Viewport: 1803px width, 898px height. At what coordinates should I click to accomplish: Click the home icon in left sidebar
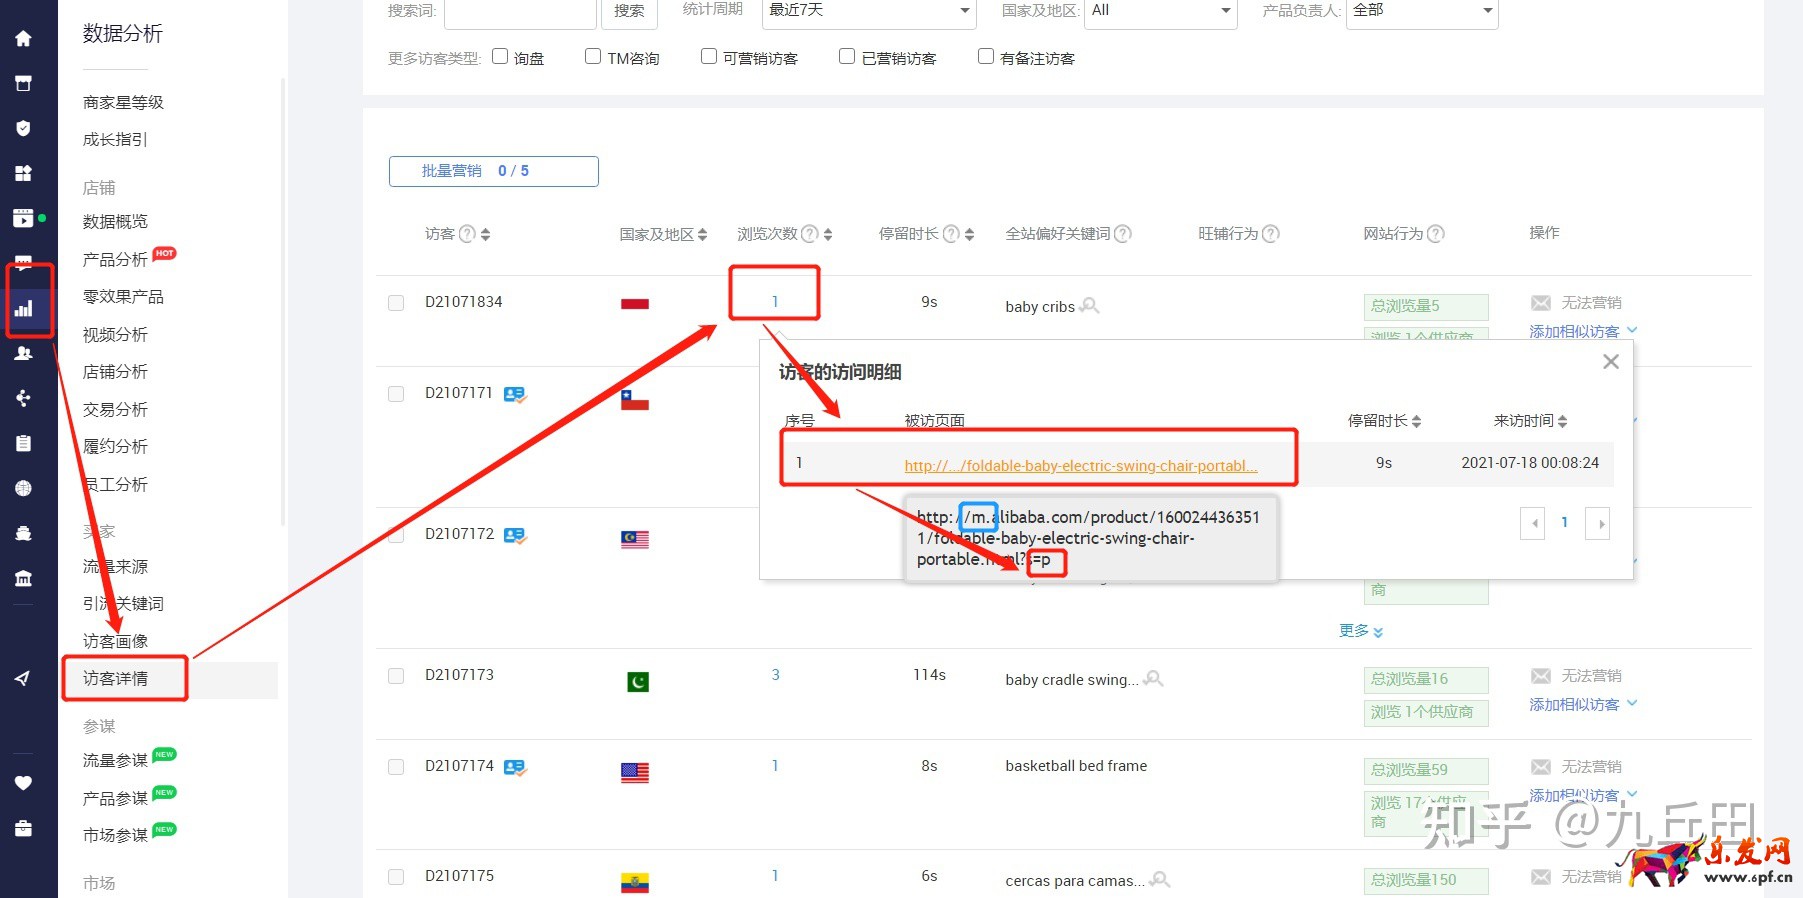(x=23, y=38)
